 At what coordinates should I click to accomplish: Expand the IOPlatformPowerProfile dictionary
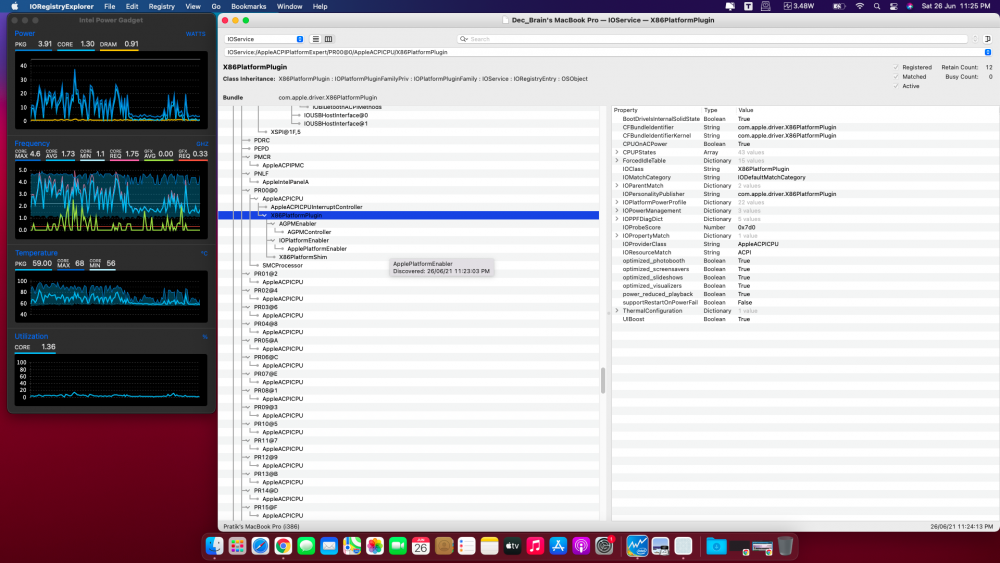tap(617, 202)
